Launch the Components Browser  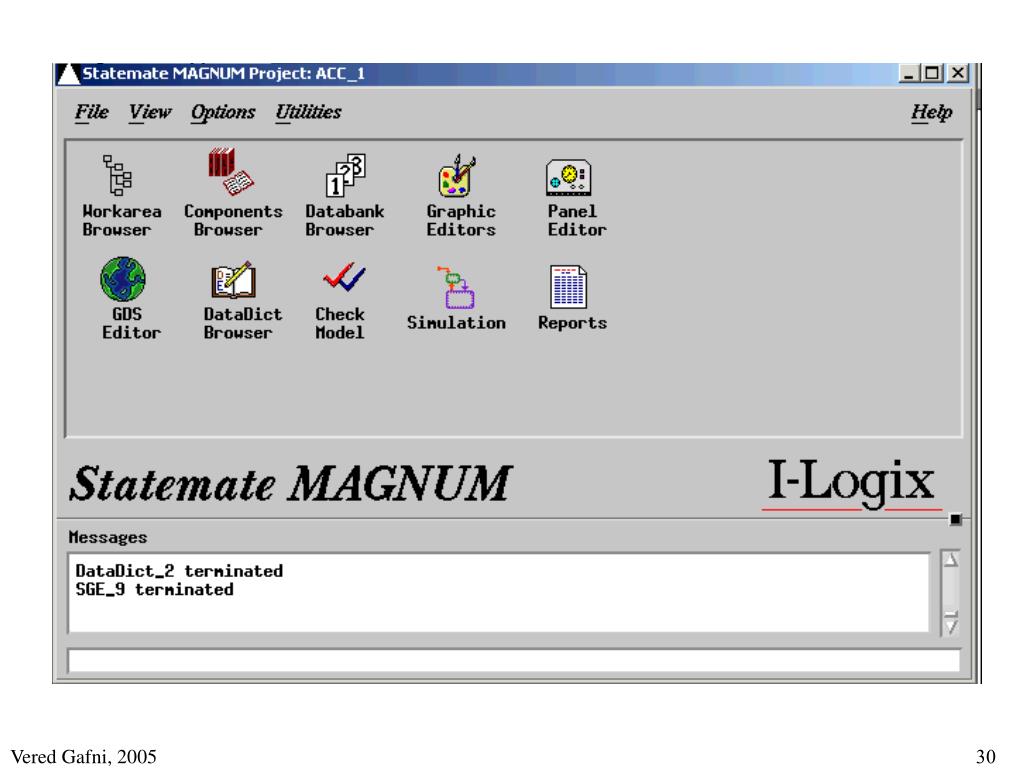[x=231, y=172]
